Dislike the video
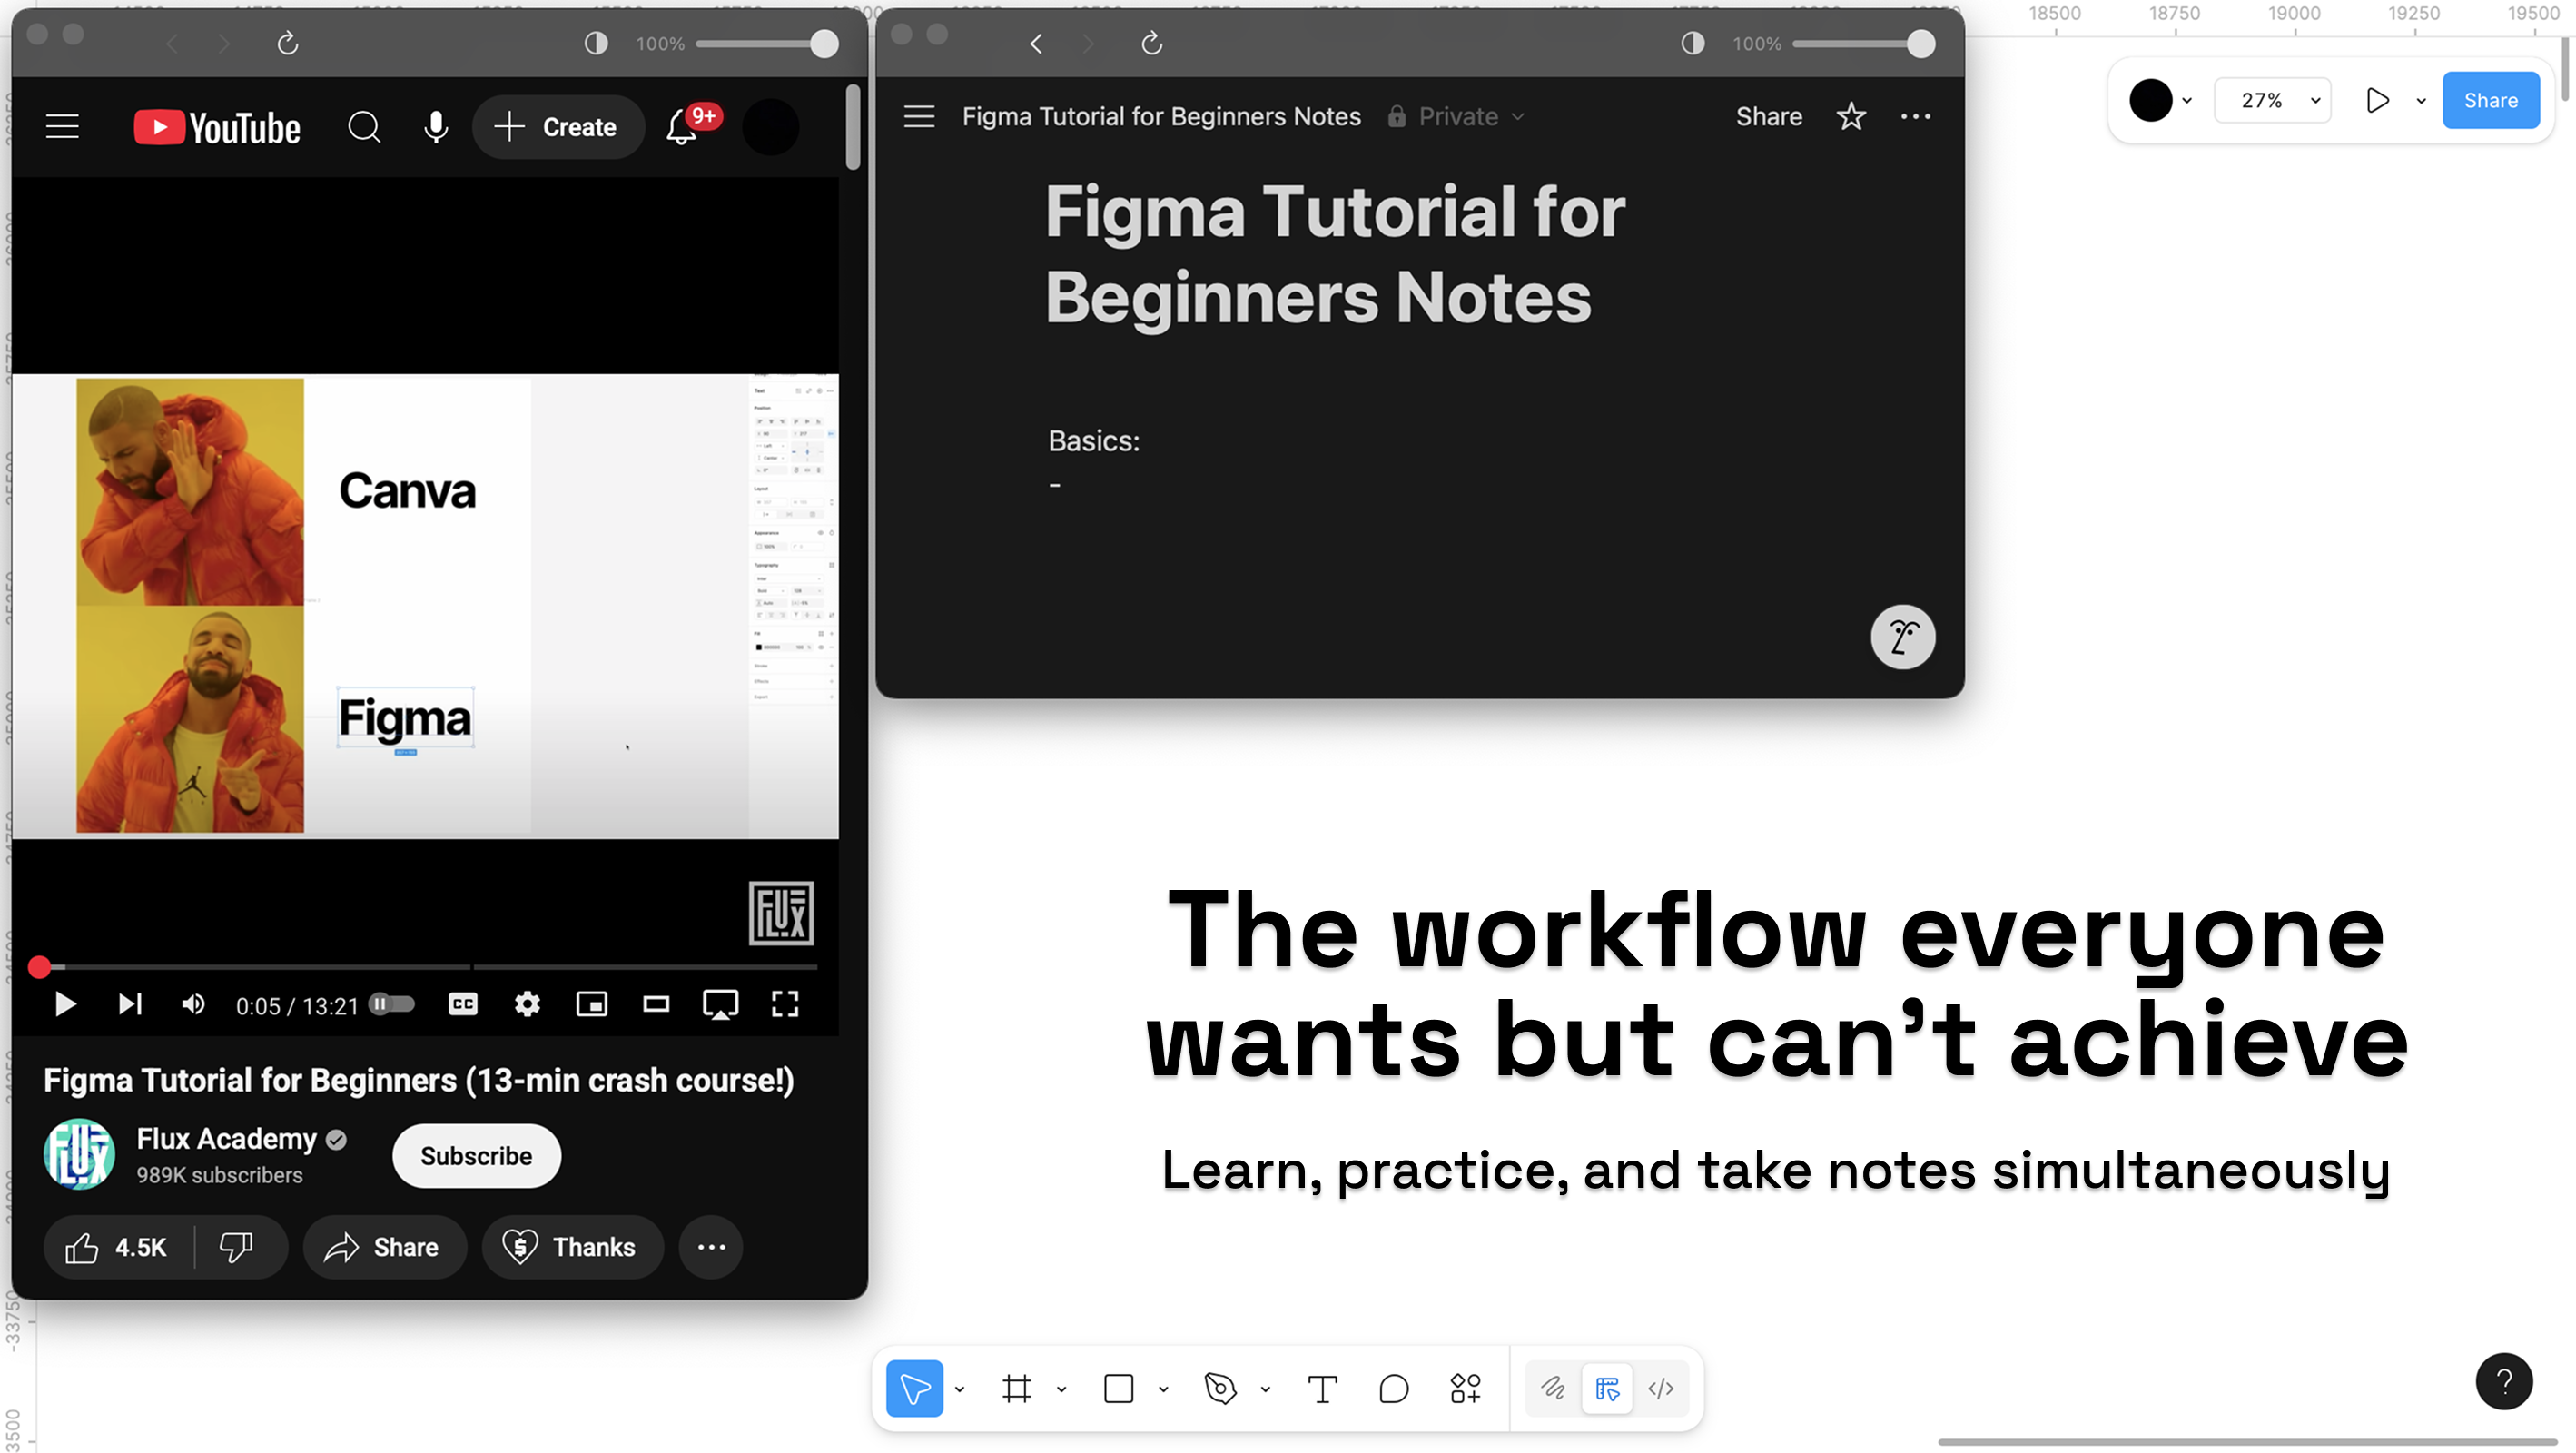The height and width of the screenshot is (1453, 2576). [237, 1247]
